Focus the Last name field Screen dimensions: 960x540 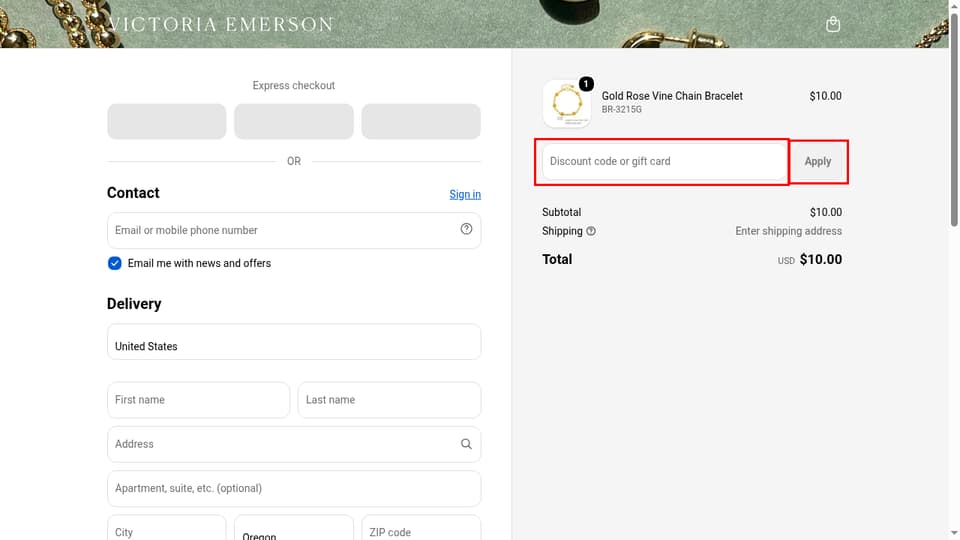pyautogui.click(x=389, y=400)
